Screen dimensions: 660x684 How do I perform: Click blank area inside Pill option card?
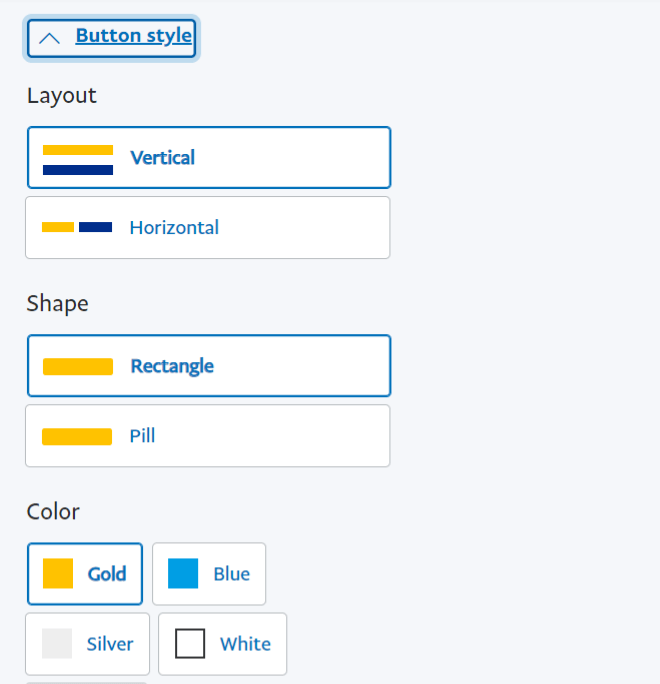click(270, 436)
